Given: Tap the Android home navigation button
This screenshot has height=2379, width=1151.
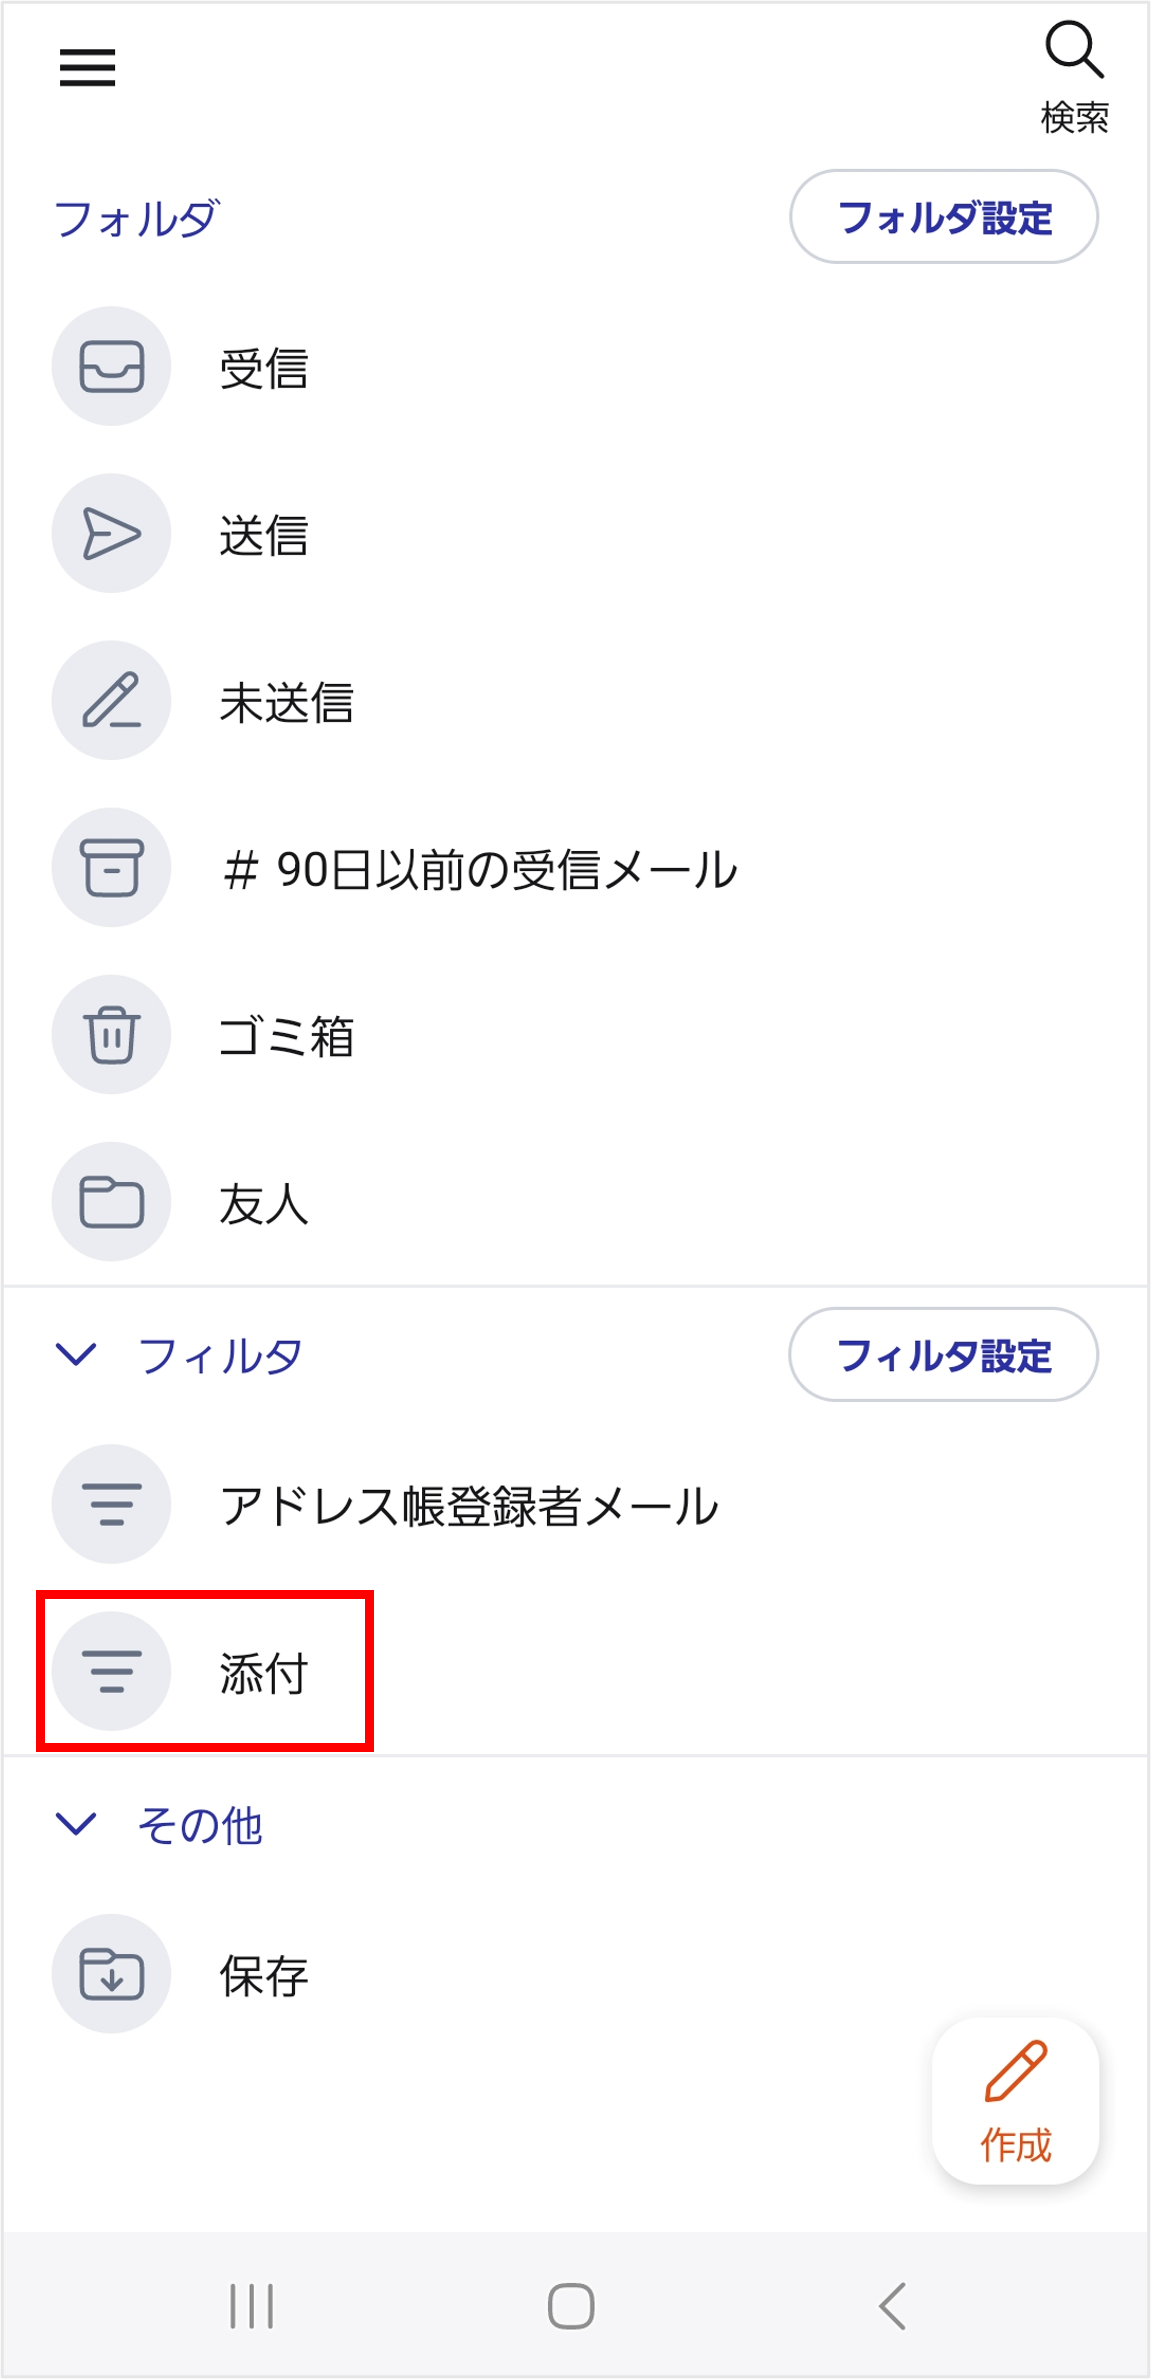Looking at the screenshot, I should click(571, 2306).
